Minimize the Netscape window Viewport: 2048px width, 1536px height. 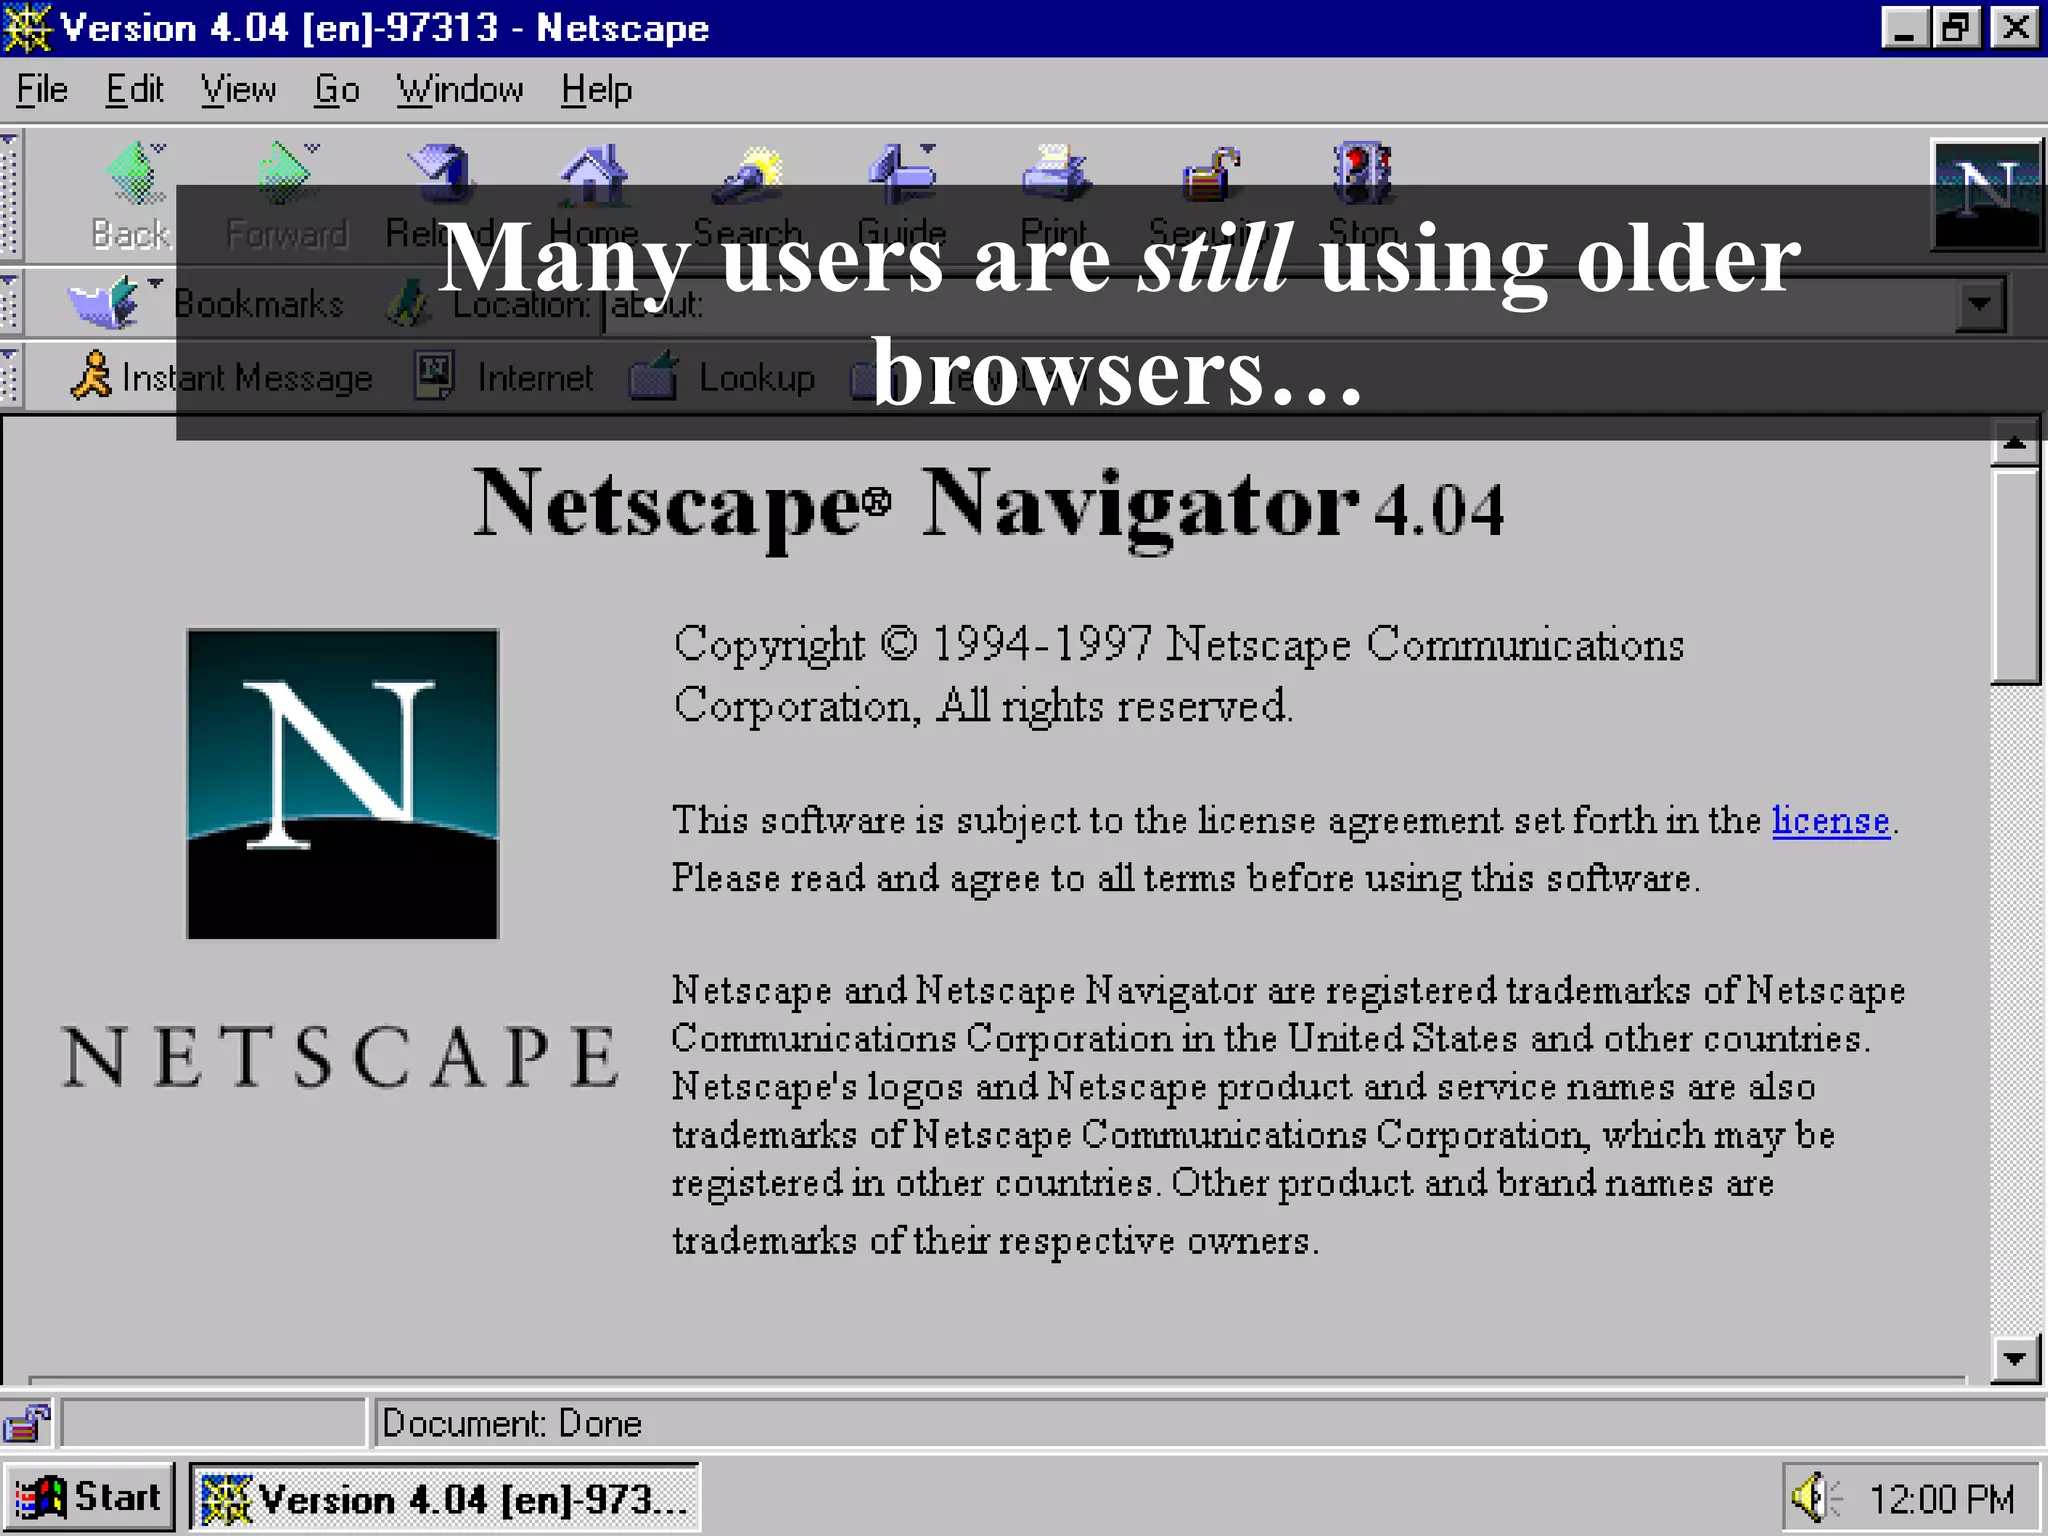coord(1904,28)
